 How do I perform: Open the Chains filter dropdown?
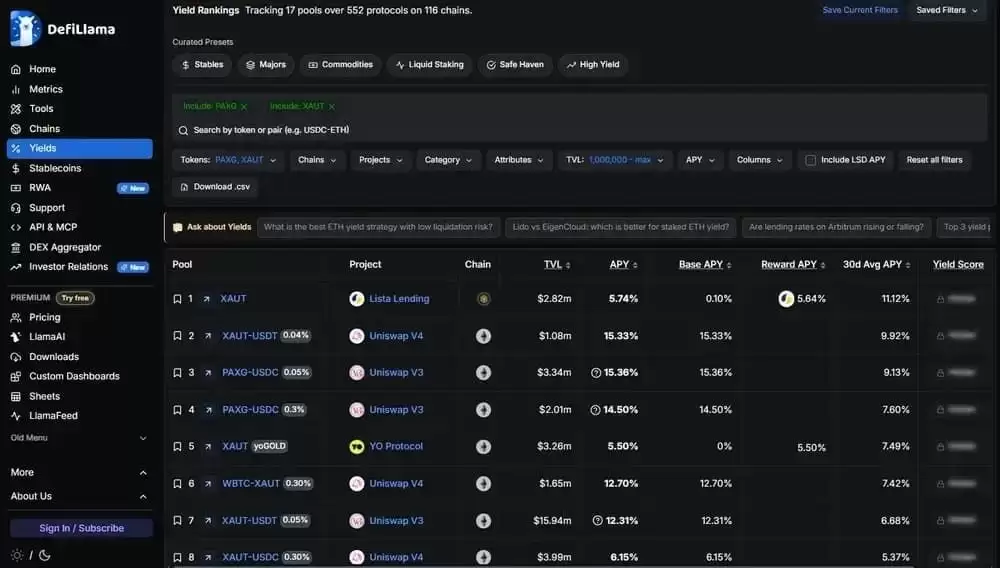[x=317, y=160]
